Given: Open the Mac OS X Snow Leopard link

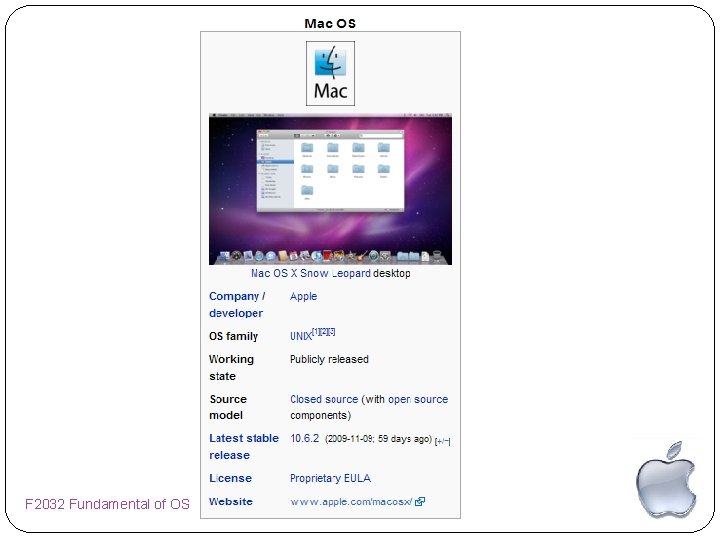Looking at the screenshot, I should 311,273.
